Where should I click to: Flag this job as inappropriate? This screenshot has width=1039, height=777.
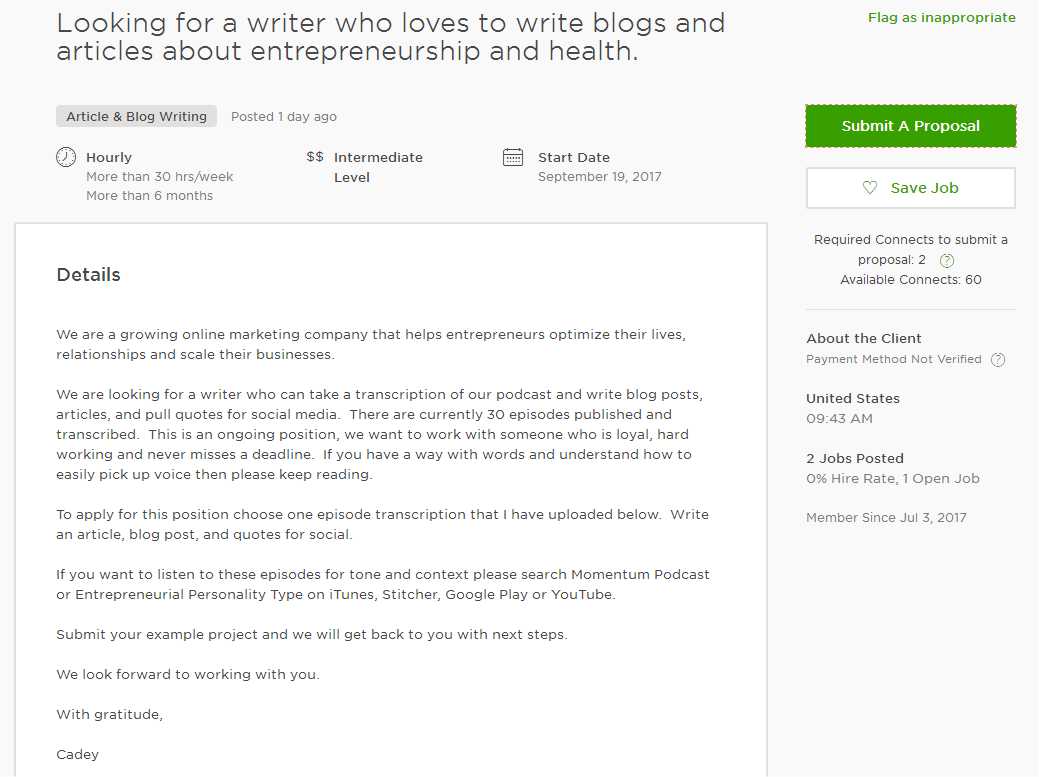click(x=941, y=18)
